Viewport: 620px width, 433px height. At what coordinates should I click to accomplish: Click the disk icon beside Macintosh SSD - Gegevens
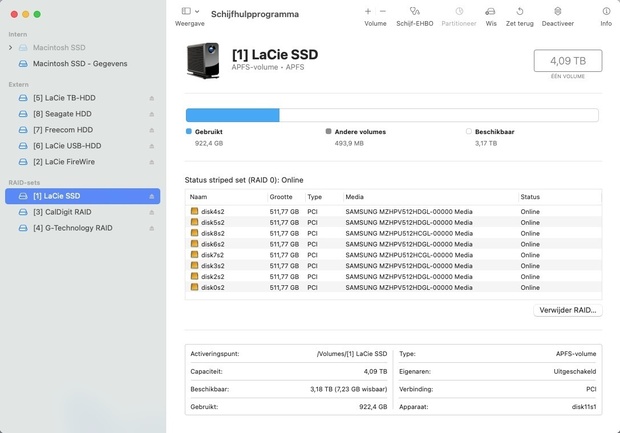click(x=23, y=64)
